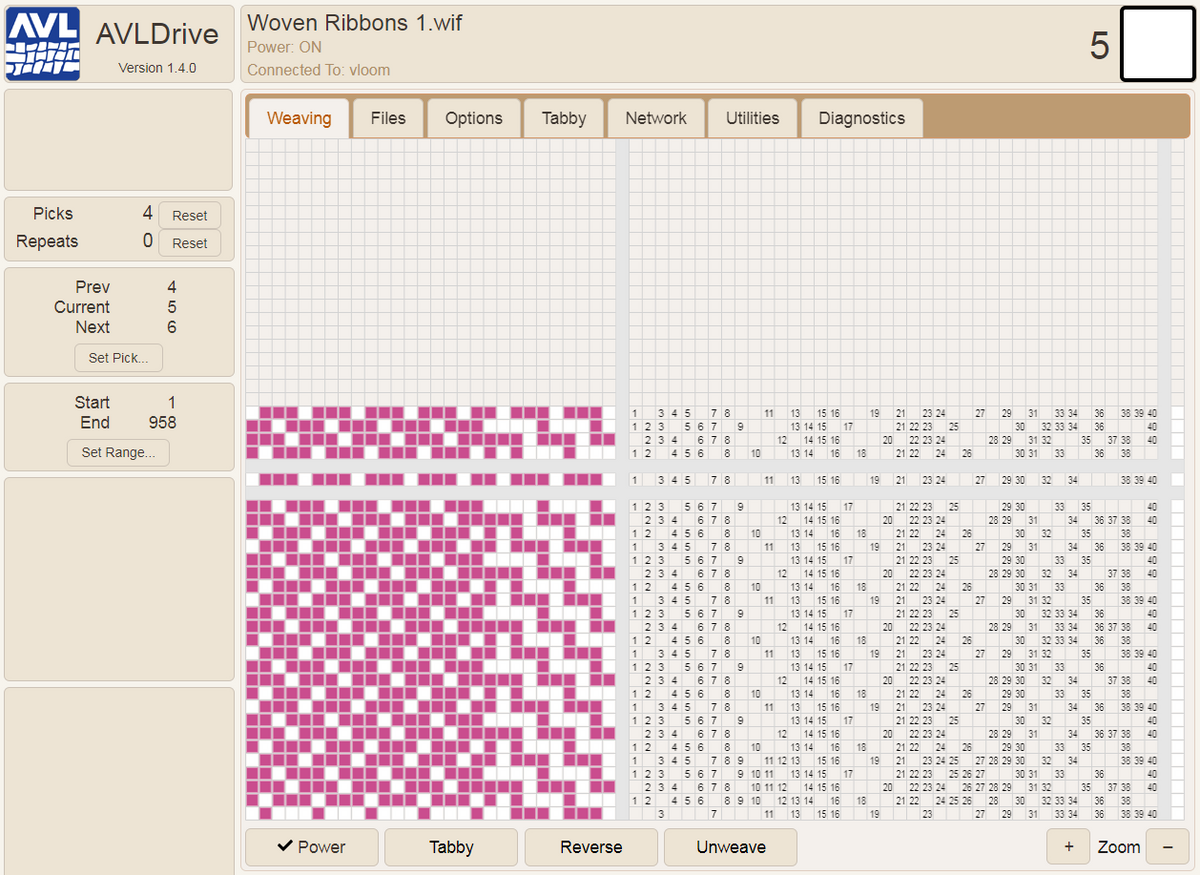
Task: Click the zoom out minus button
Action: (1167, 847)
